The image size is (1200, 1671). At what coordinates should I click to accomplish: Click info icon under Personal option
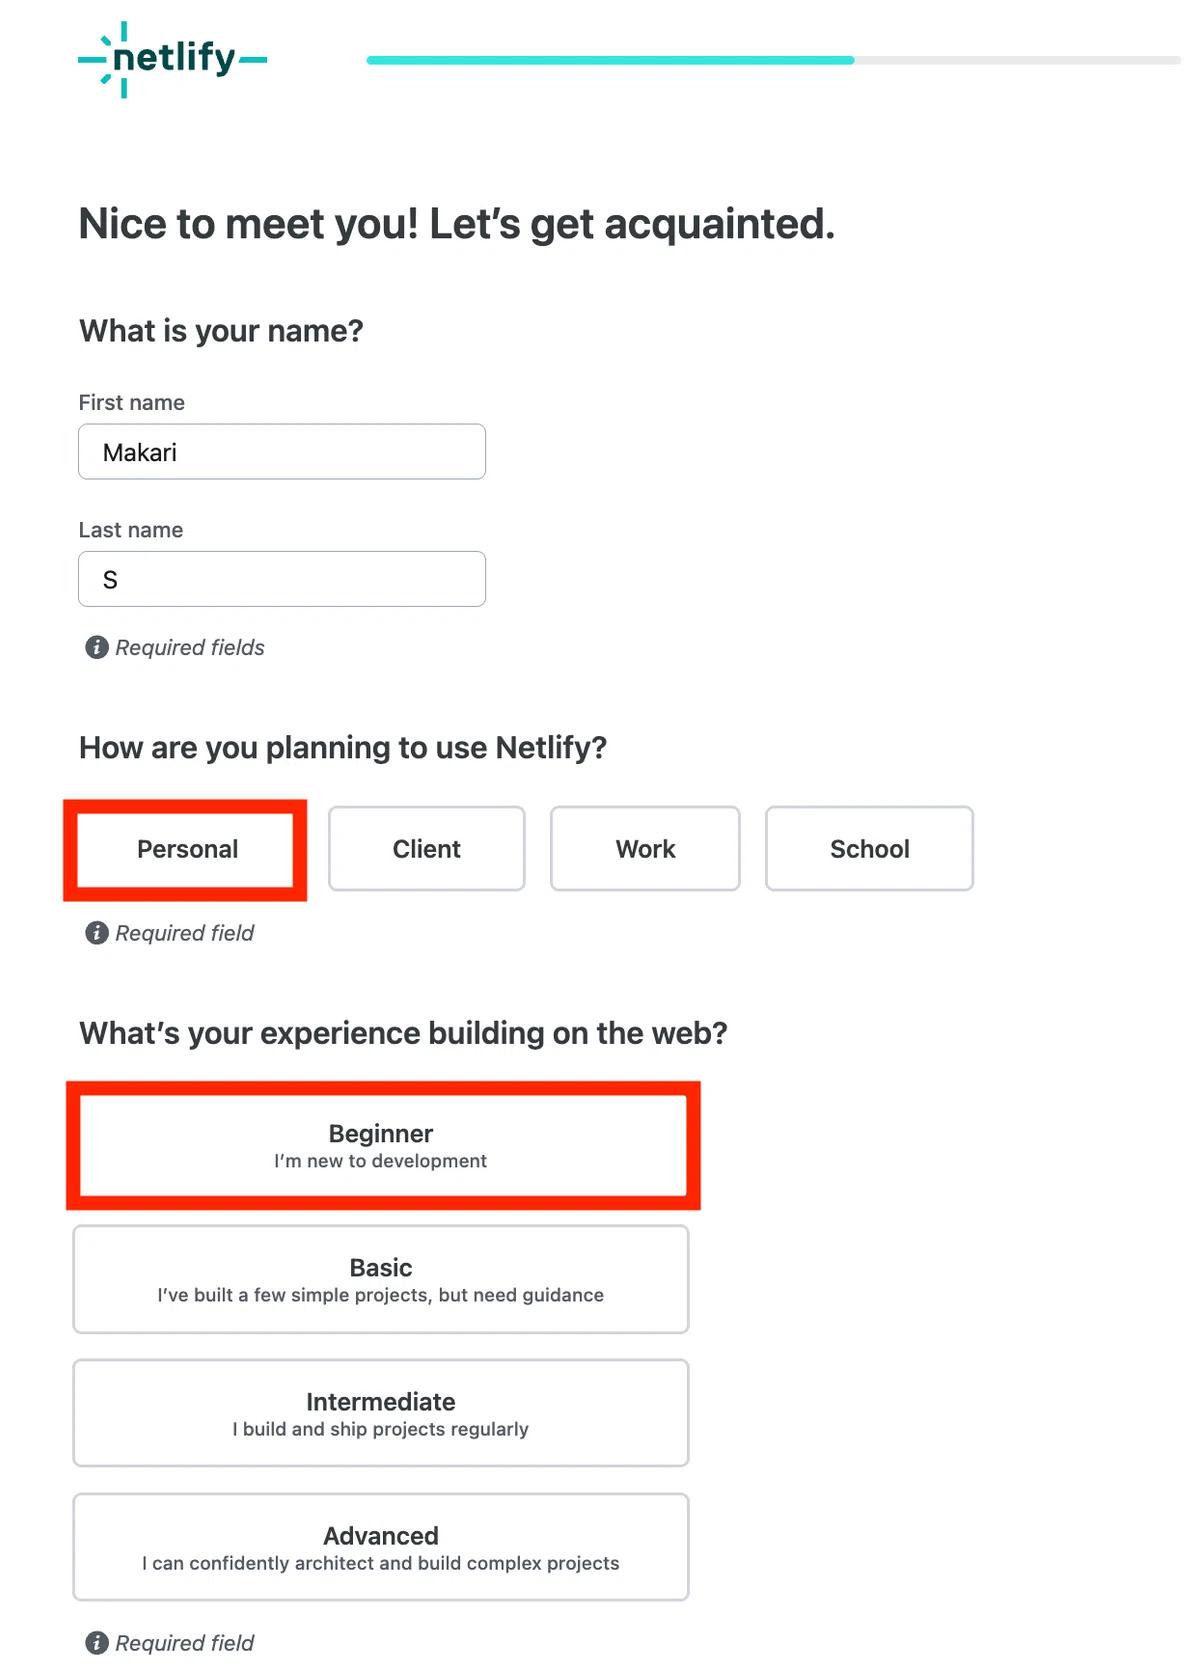97,933
